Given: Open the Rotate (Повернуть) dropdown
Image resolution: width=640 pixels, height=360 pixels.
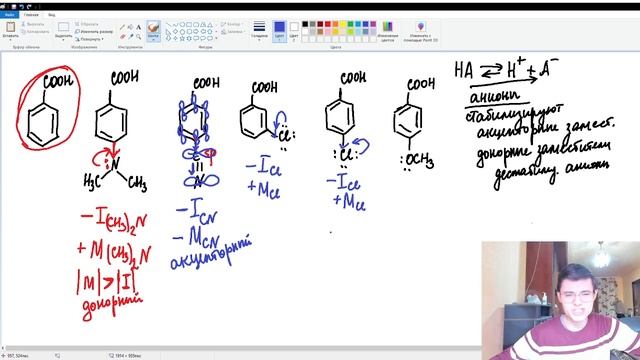Looking at the screenshot, I should click(x=89, y=39).
